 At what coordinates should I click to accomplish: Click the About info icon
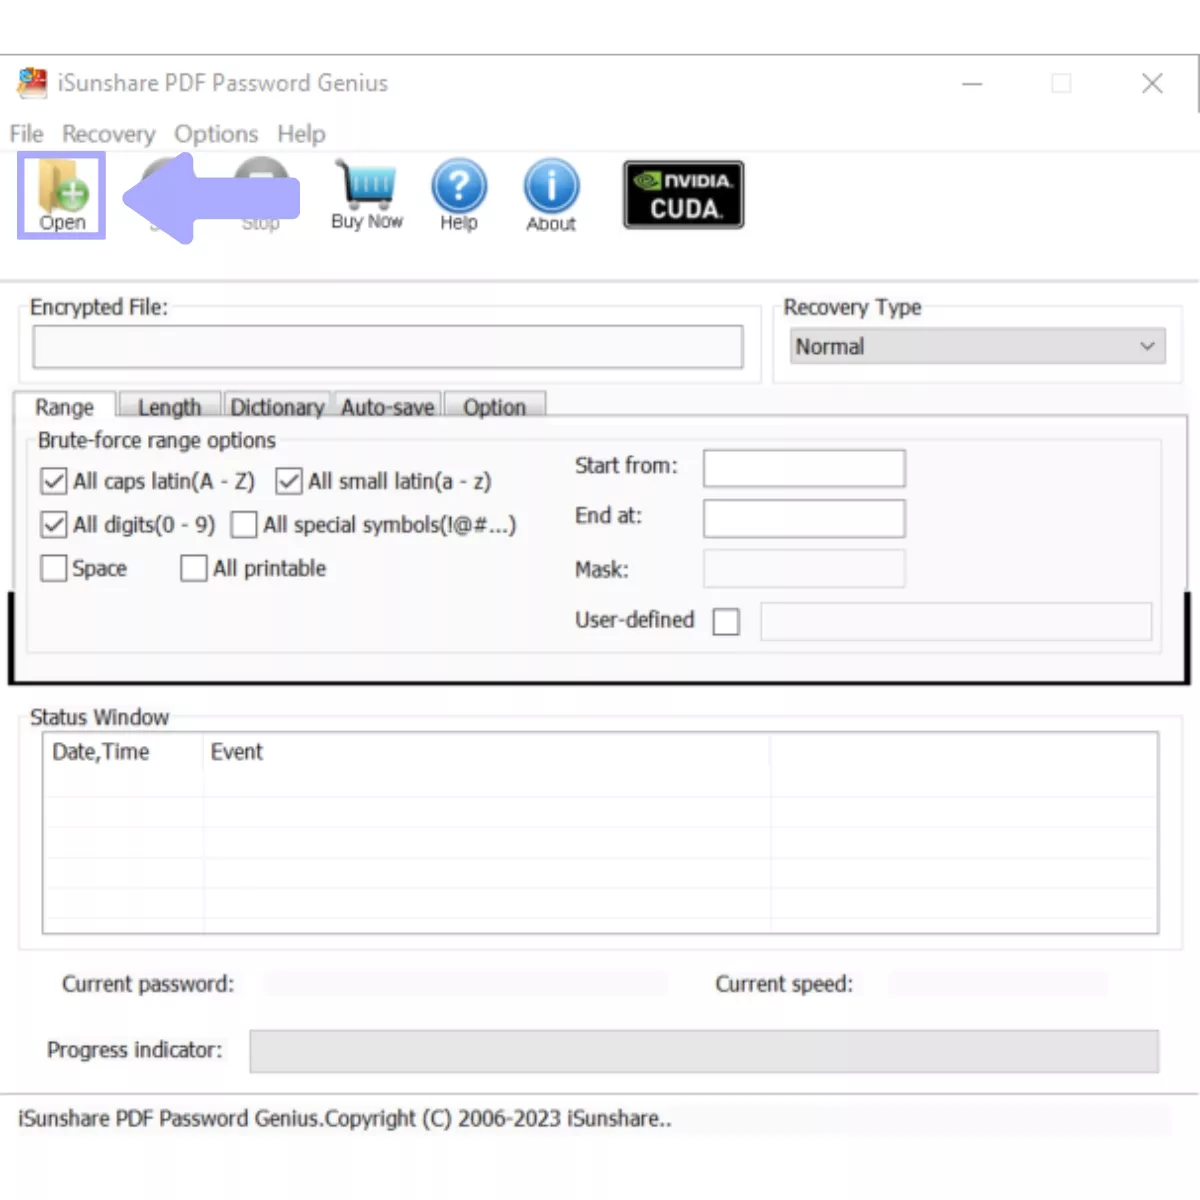click(x=551, y=195)
